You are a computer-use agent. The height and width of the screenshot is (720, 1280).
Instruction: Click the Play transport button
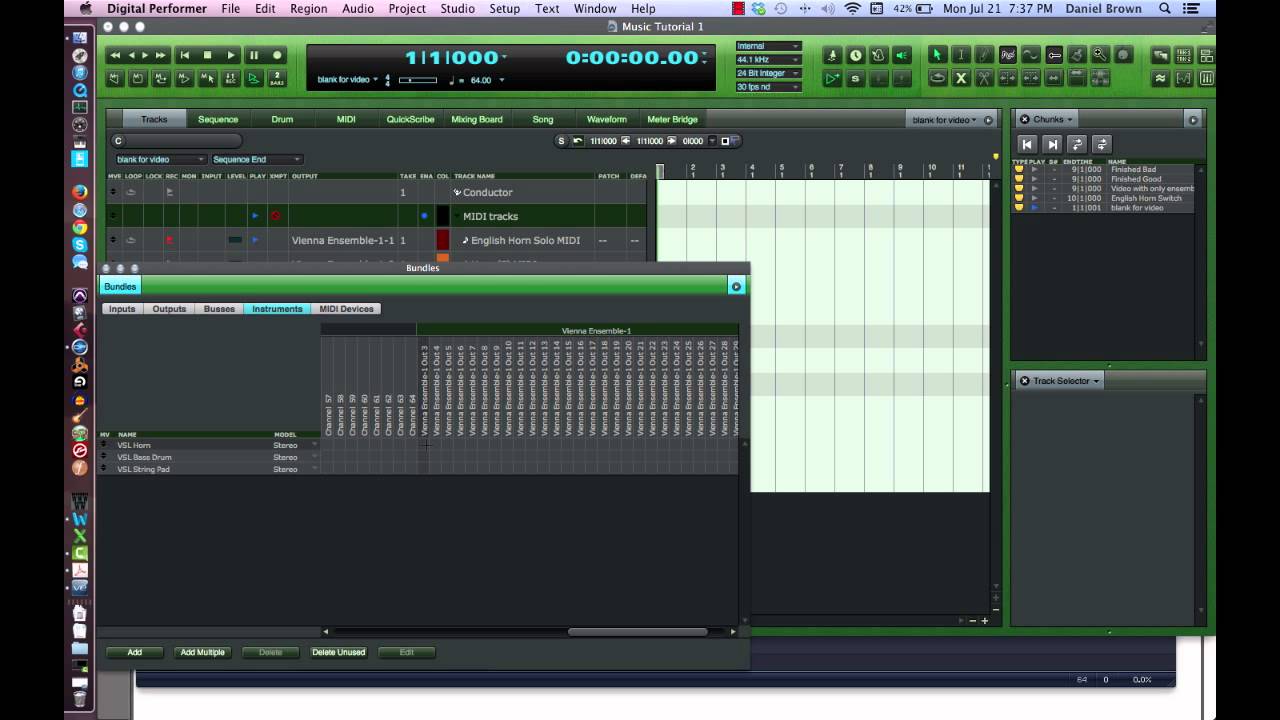(231, 55)
